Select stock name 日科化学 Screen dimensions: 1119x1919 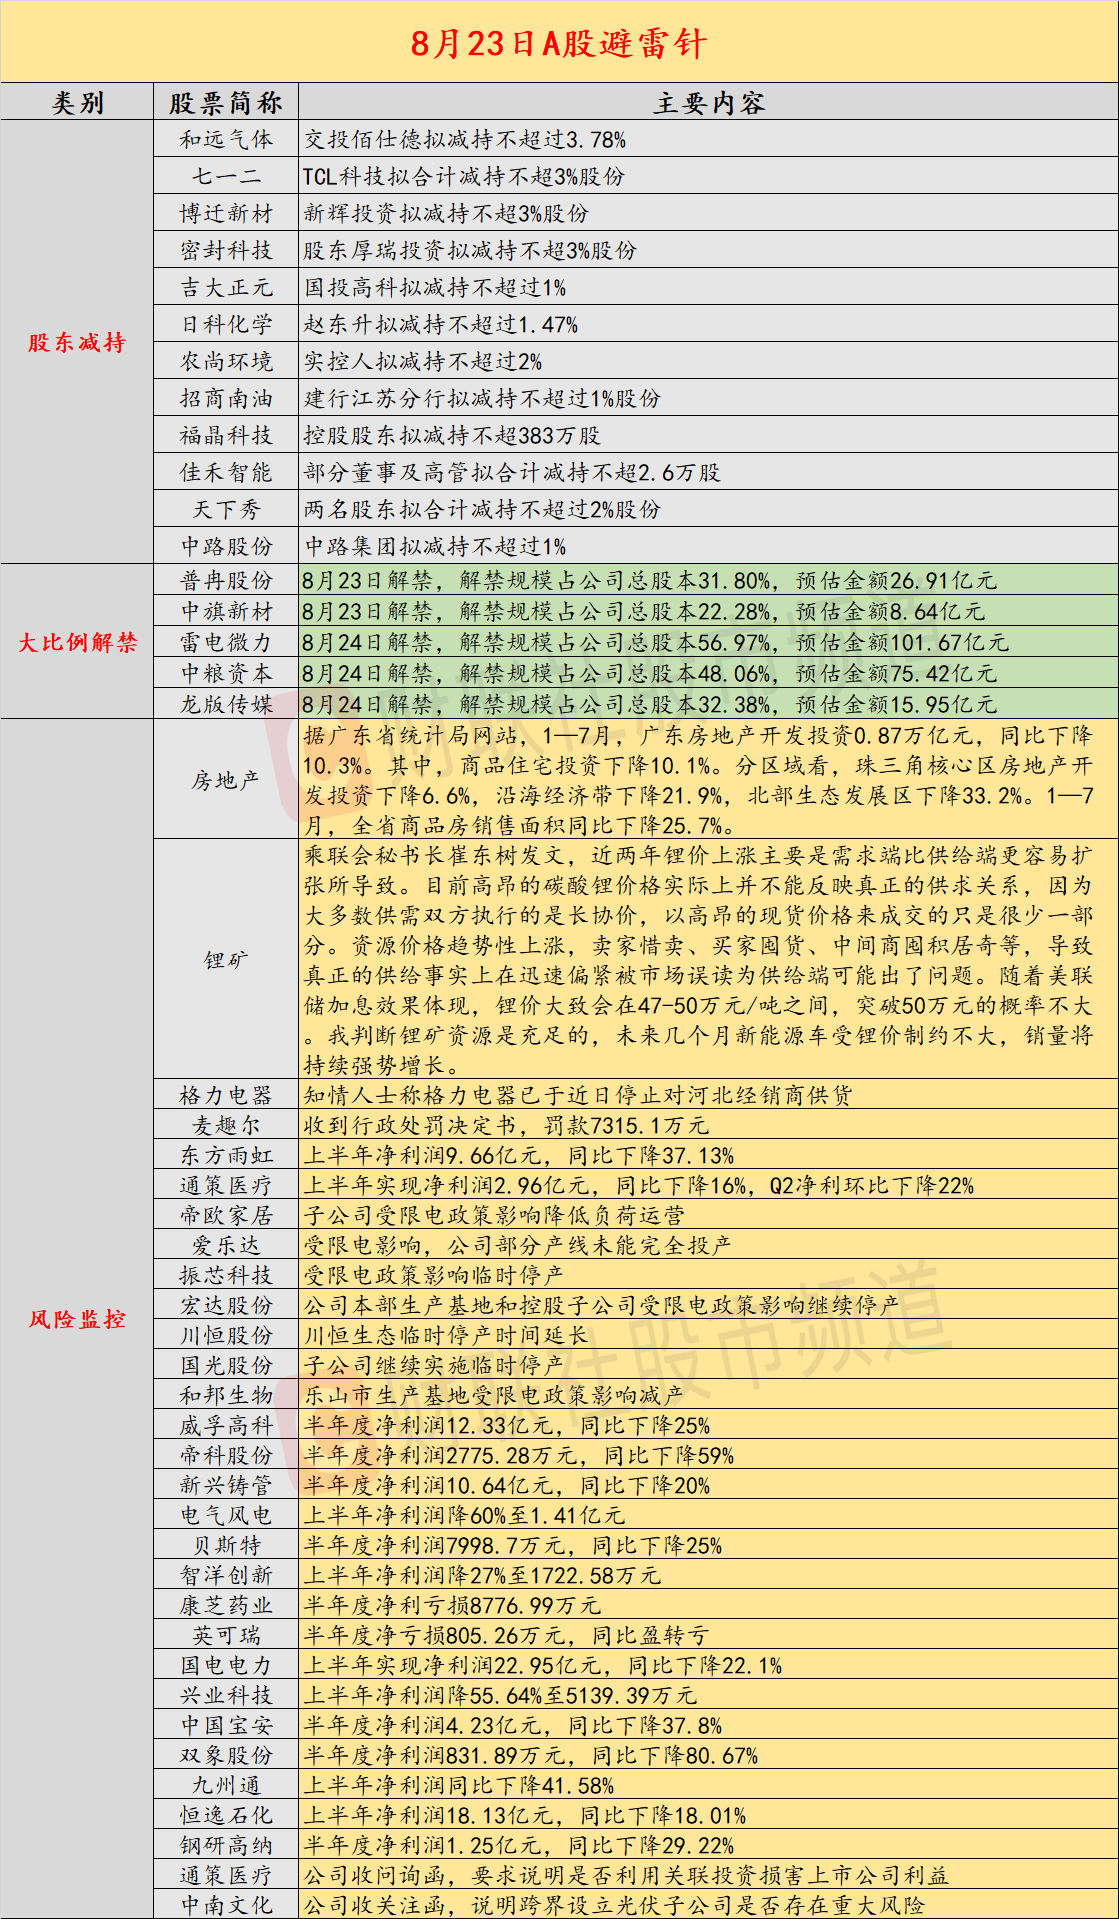point(226,325)
